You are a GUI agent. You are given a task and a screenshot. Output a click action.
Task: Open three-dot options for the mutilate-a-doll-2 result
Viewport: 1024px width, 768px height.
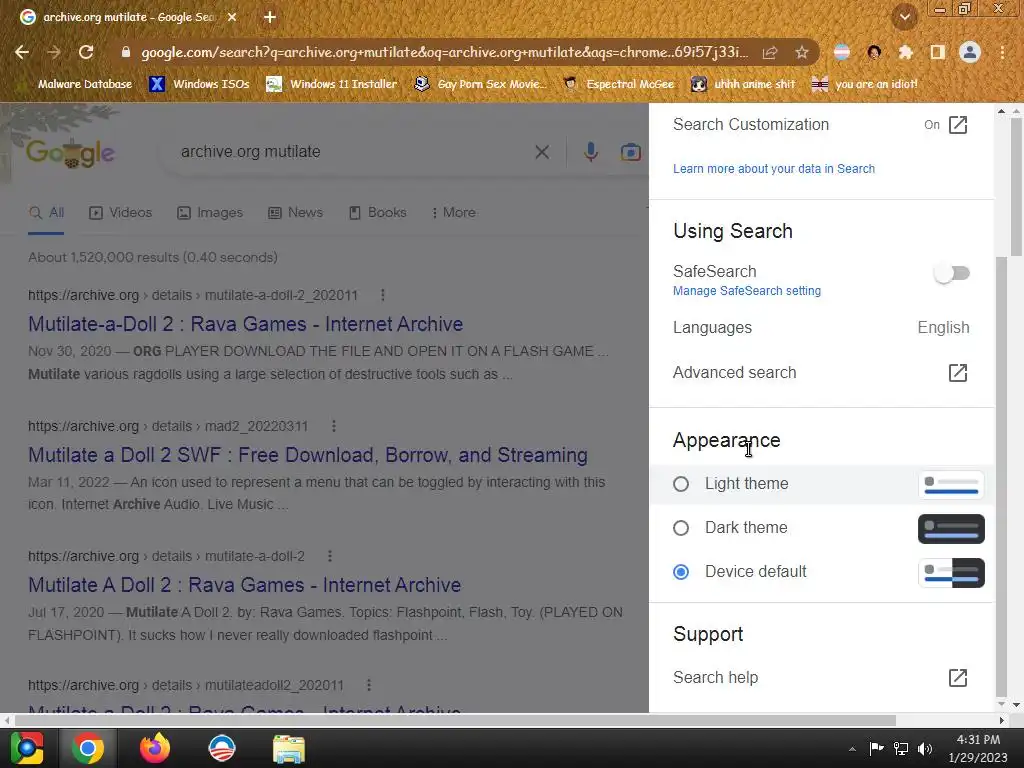330,556
